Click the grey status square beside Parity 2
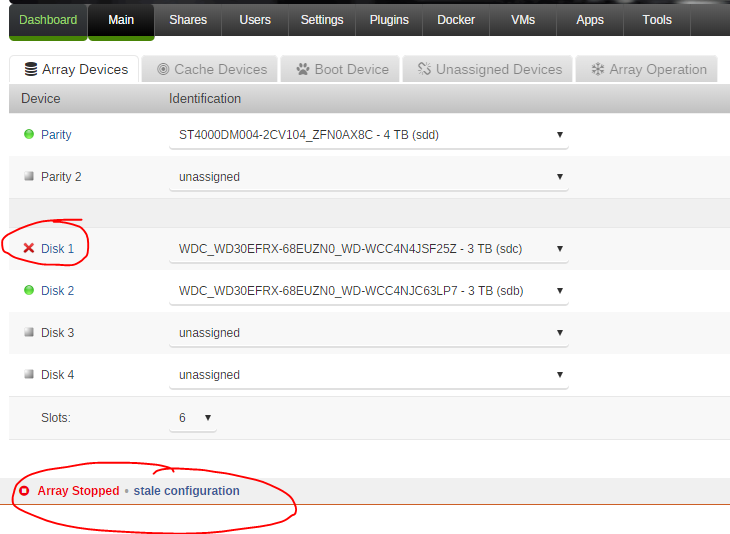The image size is (730, 534). pos(29,176)
